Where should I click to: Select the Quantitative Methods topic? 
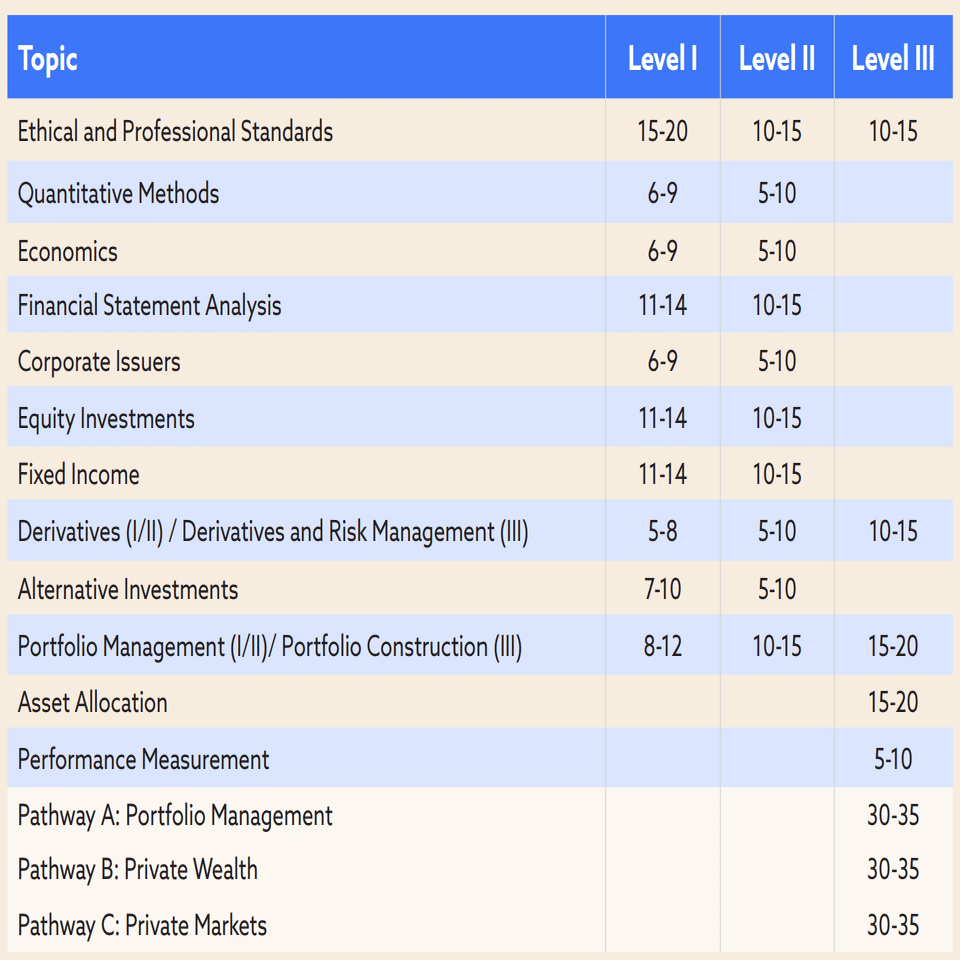pos(117,194)
